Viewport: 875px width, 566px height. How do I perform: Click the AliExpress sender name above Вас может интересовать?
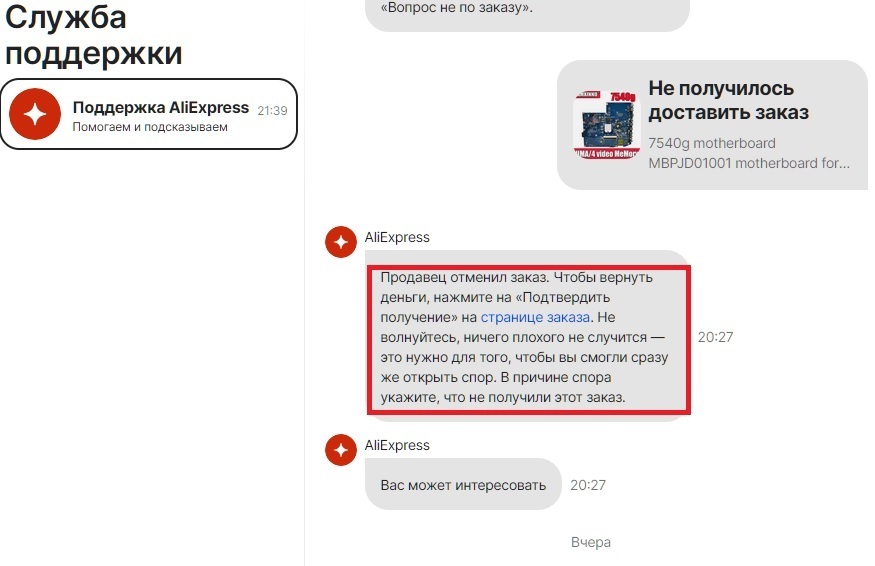[x=397, y=445]
